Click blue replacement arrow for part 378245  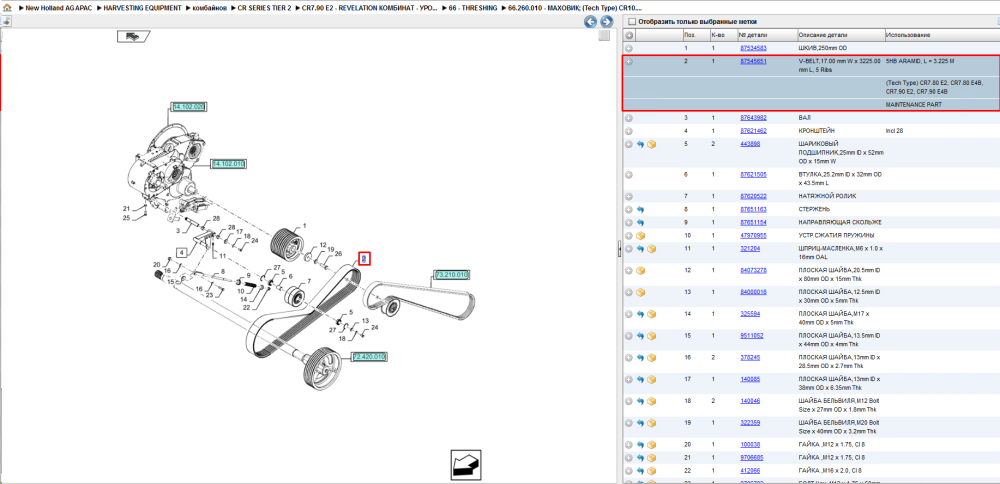click(641, 358)
